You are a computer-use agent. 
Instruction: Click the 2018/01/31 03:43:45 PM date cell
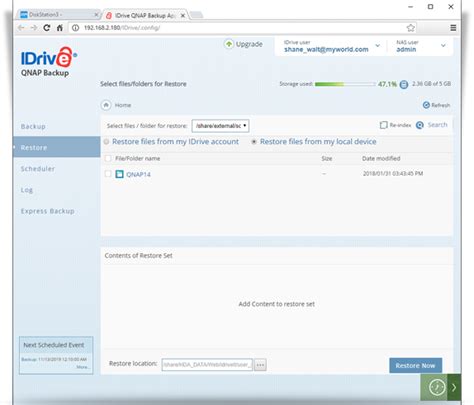393,174
